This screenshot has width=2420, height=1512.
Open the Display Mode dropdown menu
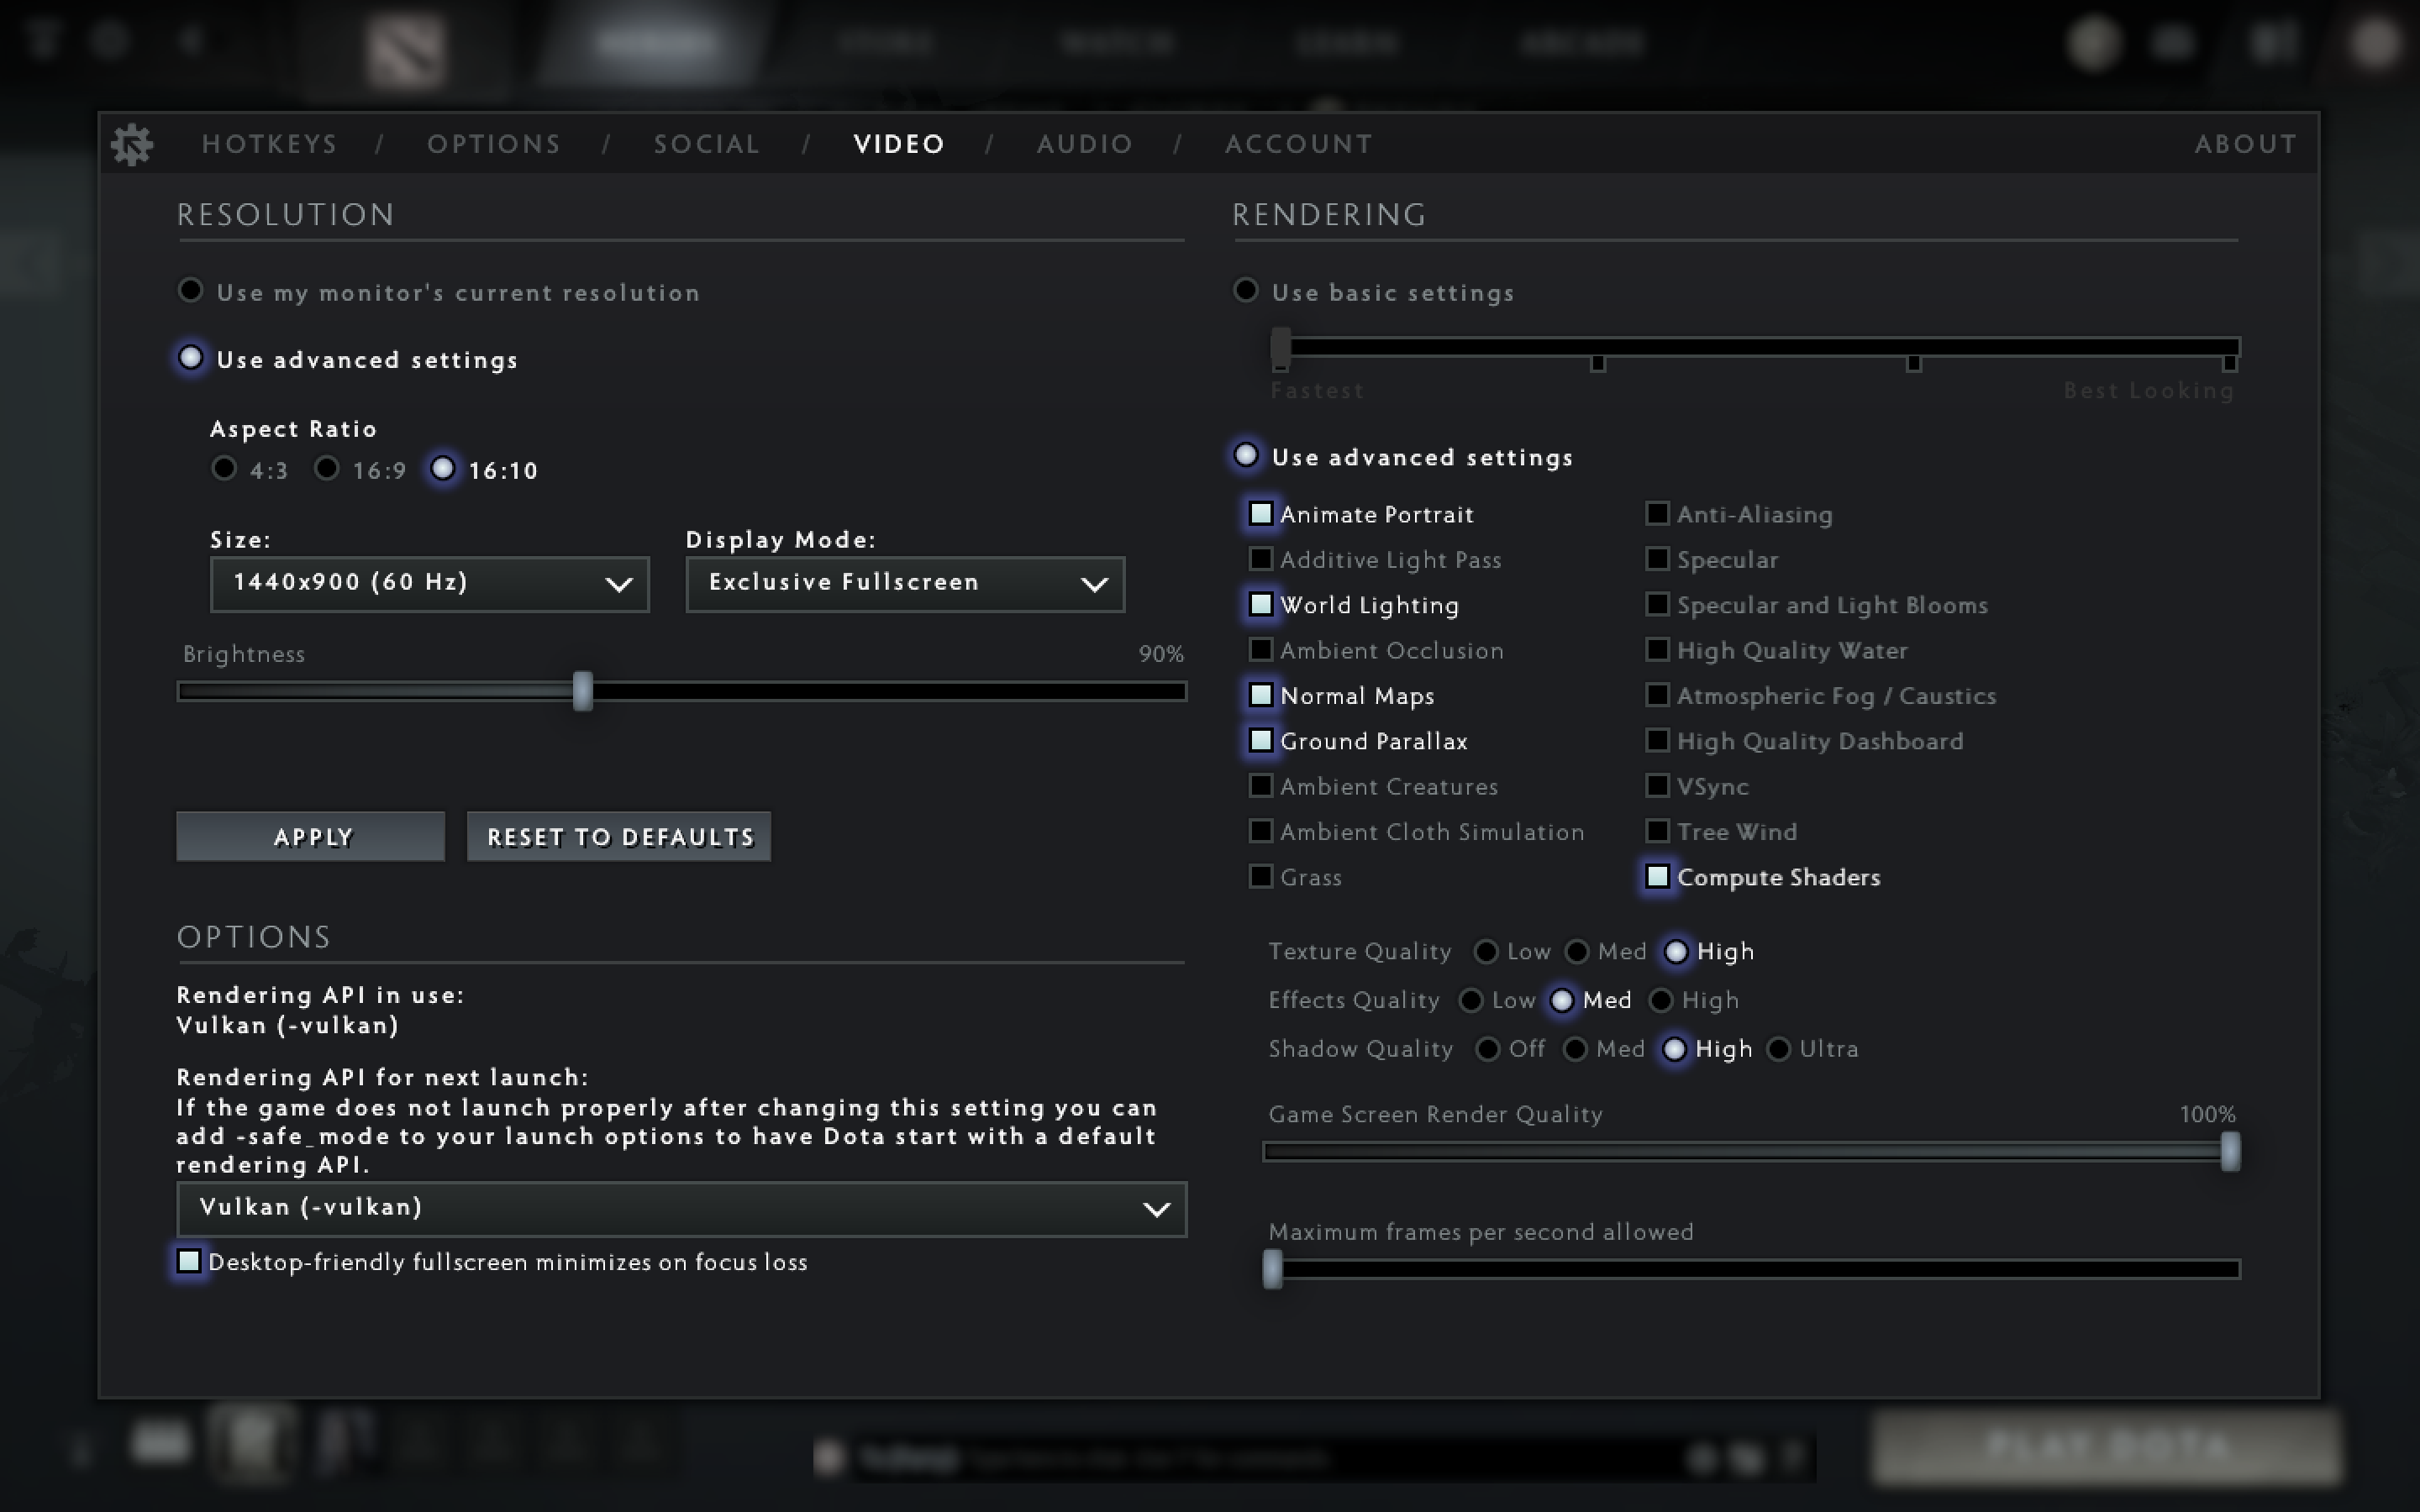902,582
